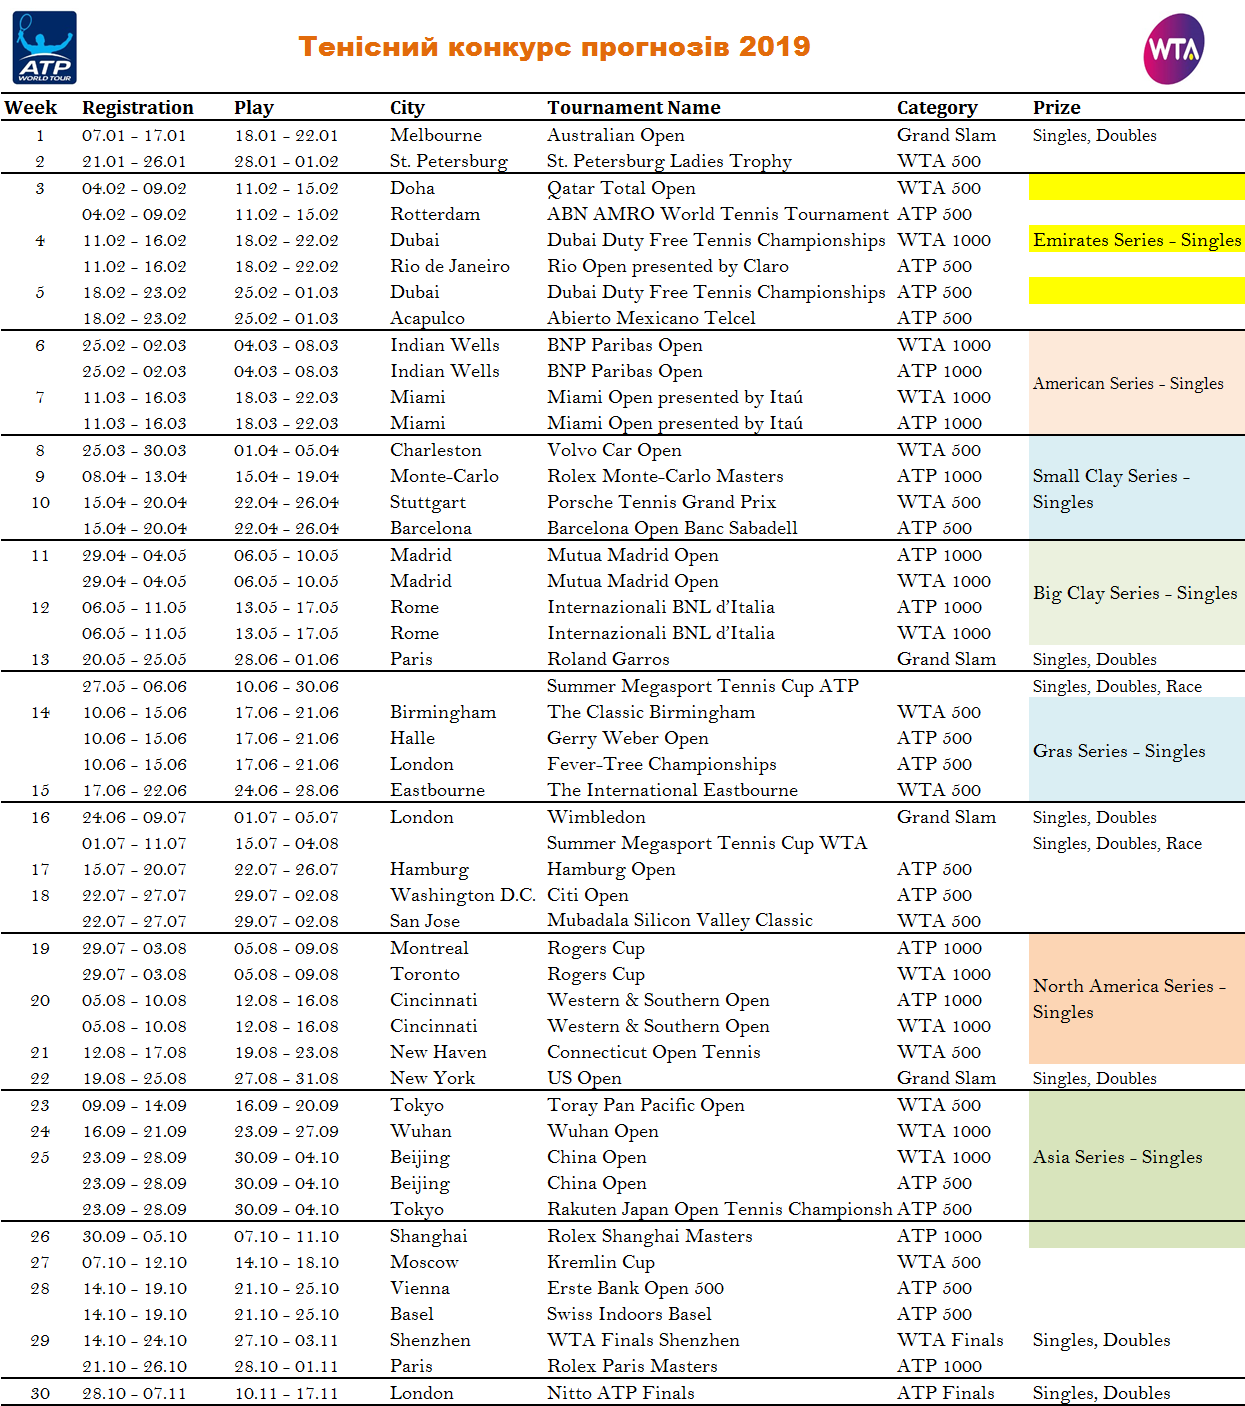Click the 'Play' column header

254,108
